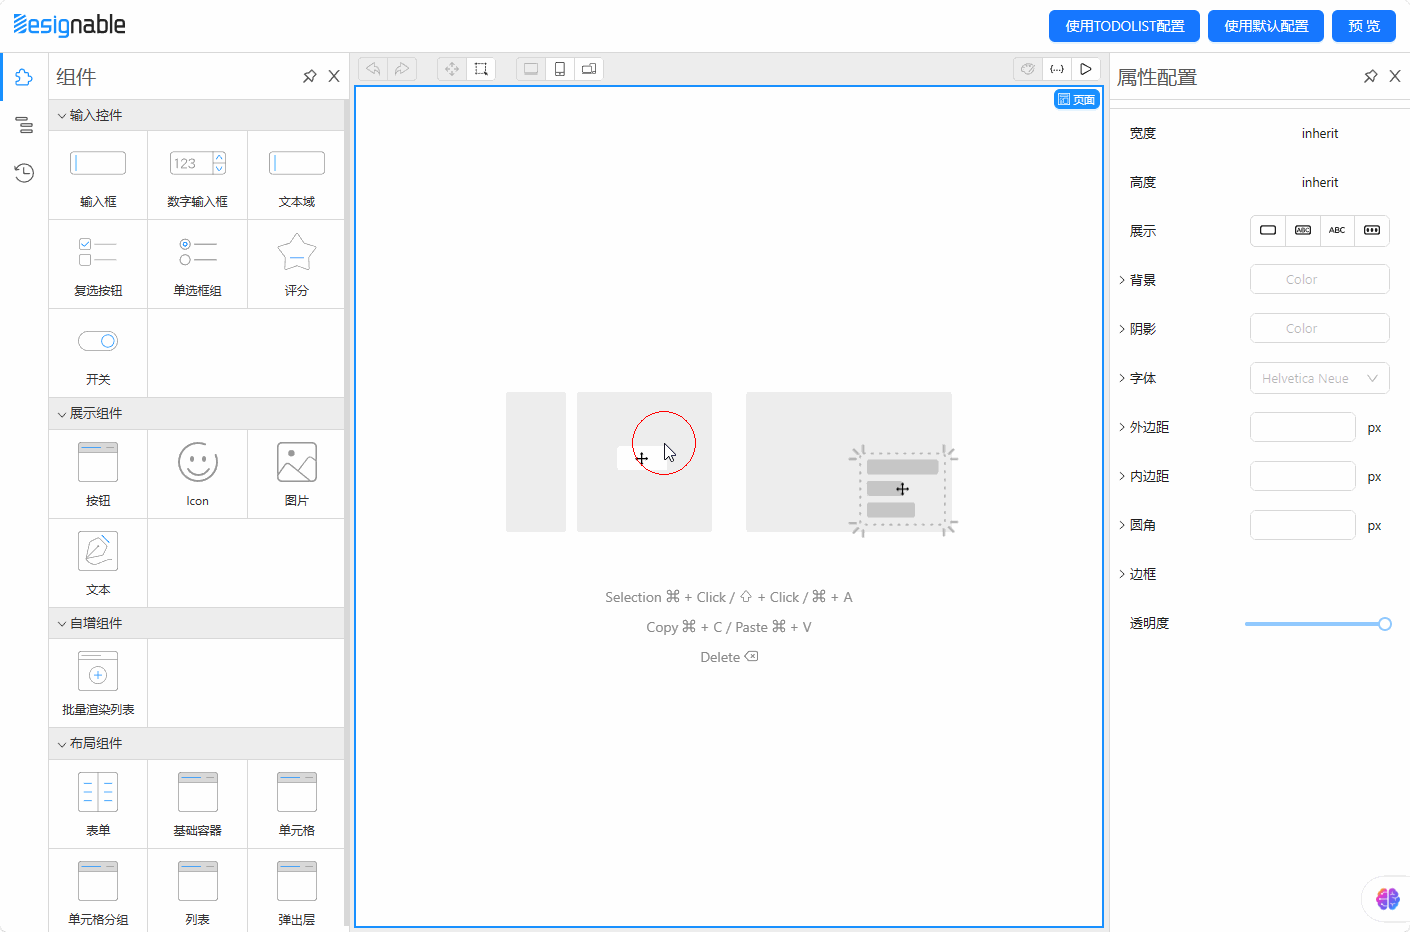Open the history tab in left sidebar
Viewport: 1410px width, 932px height.
coord(24,173)
